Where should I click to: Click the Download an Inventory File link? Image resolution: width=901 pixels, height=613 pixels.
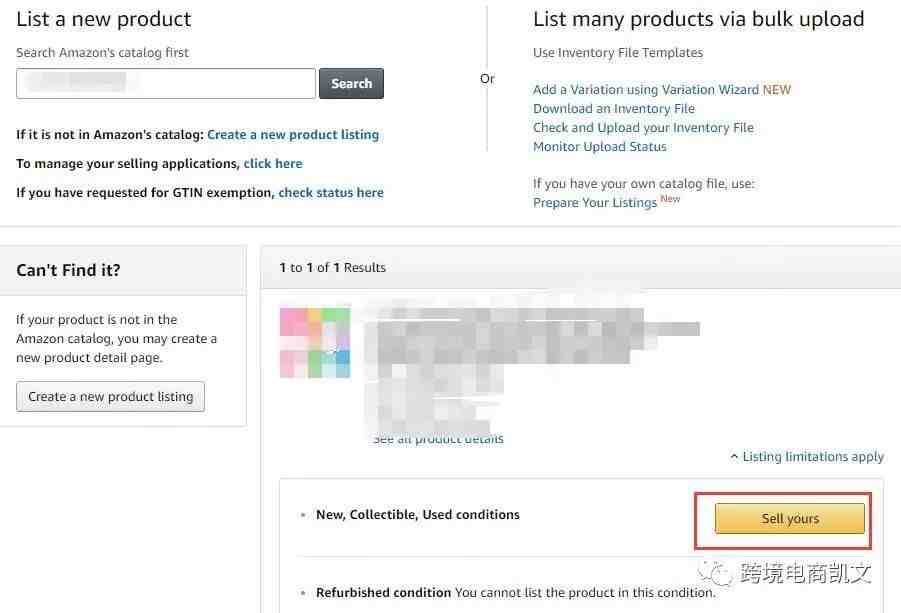pos(614,108)
